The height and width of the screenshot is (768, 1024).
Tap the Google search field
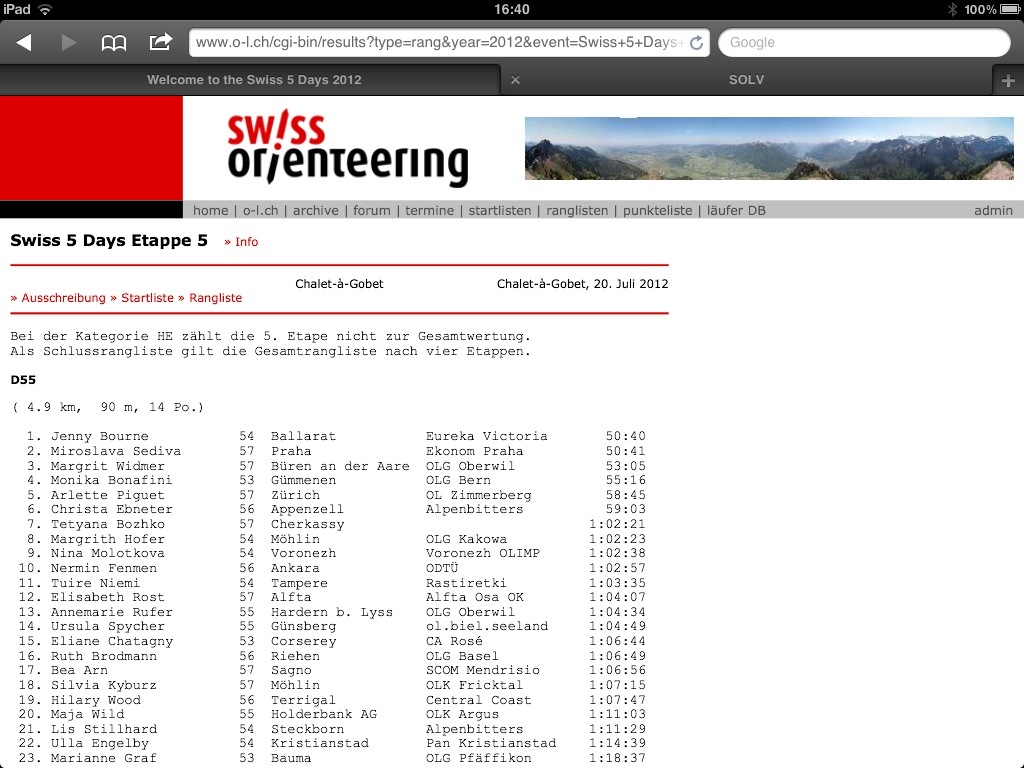tap(864, 43)
